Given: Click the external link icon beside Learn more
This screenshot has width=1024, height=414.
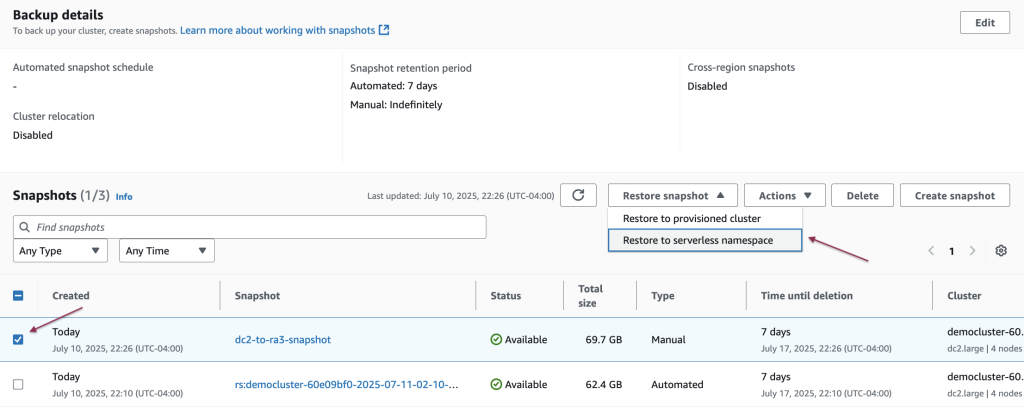Looking at the screenshot, I should pyautogui.click(x=384, y=31).
